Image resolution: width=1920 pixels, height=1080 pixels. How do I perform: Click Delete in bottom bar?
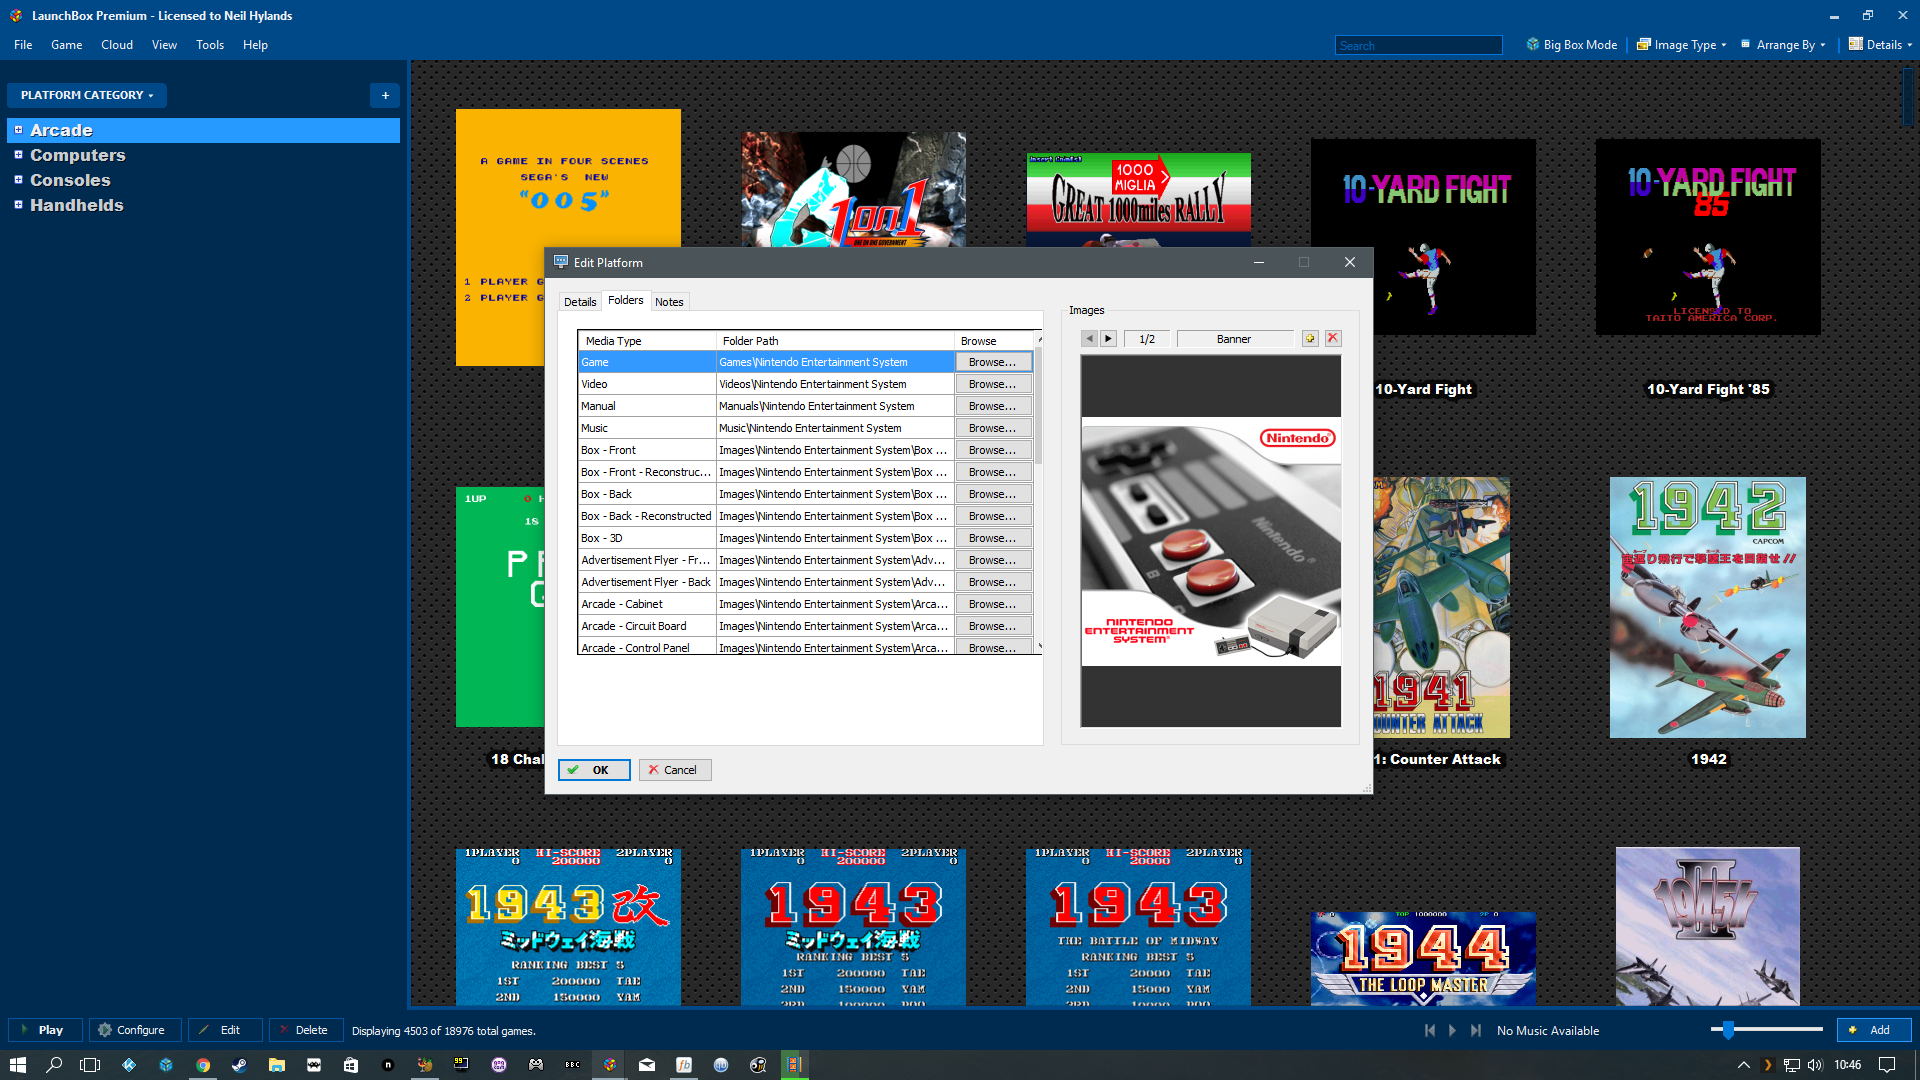[x=305, y=1030]
